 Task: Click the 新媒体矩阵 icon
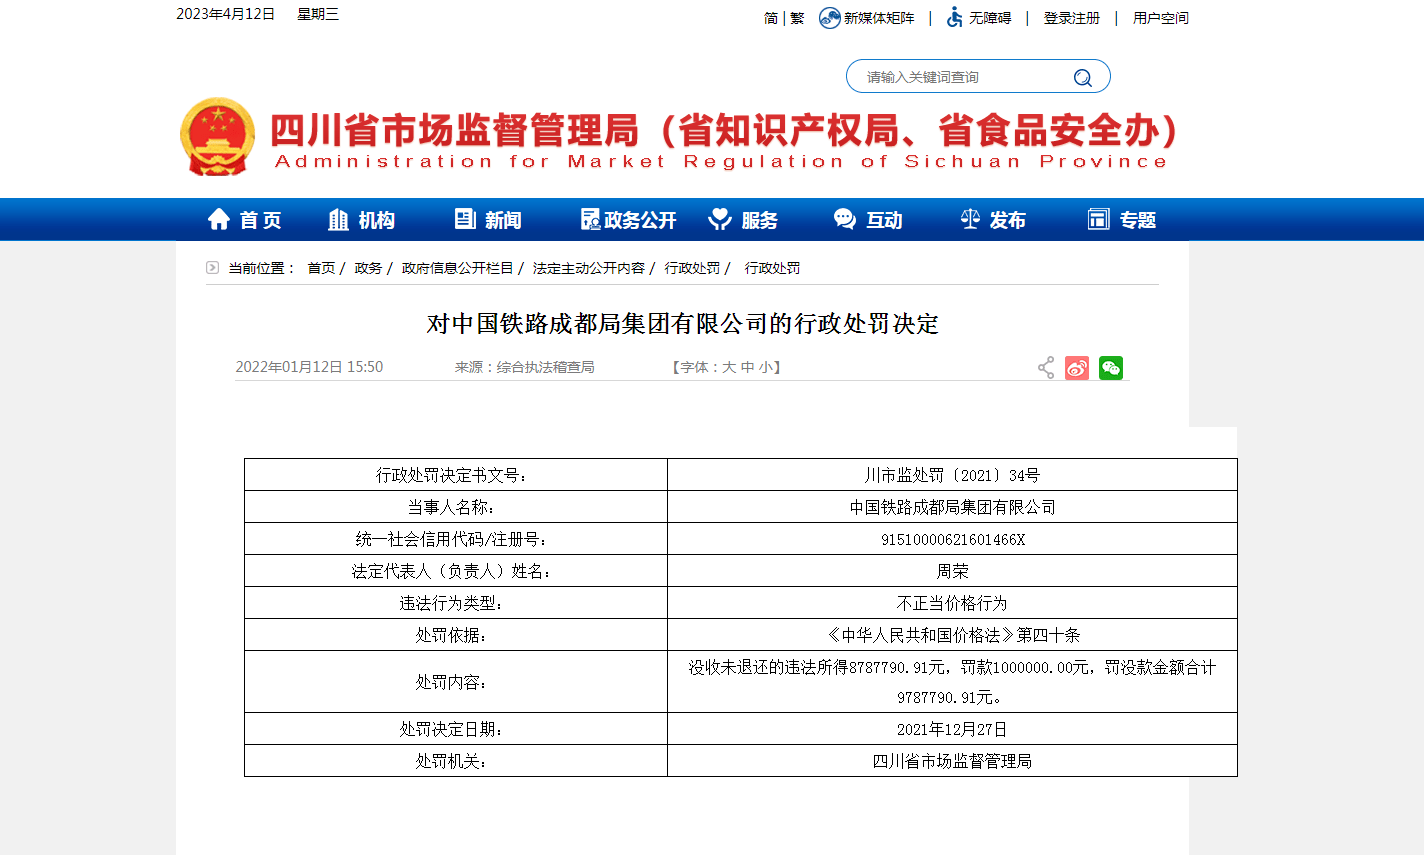tap(829, 18)
